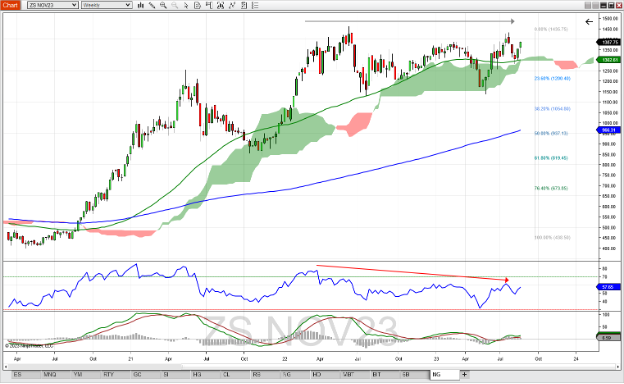Screen dimensions: 624x384
Task: Switch to the RB tab
Action: (x=265, y=374)
